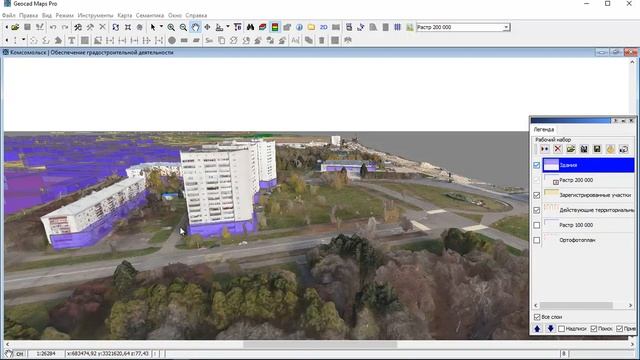Click the redo arrow in the toolbar
This screenshot has width=640, height=360.
65,27
